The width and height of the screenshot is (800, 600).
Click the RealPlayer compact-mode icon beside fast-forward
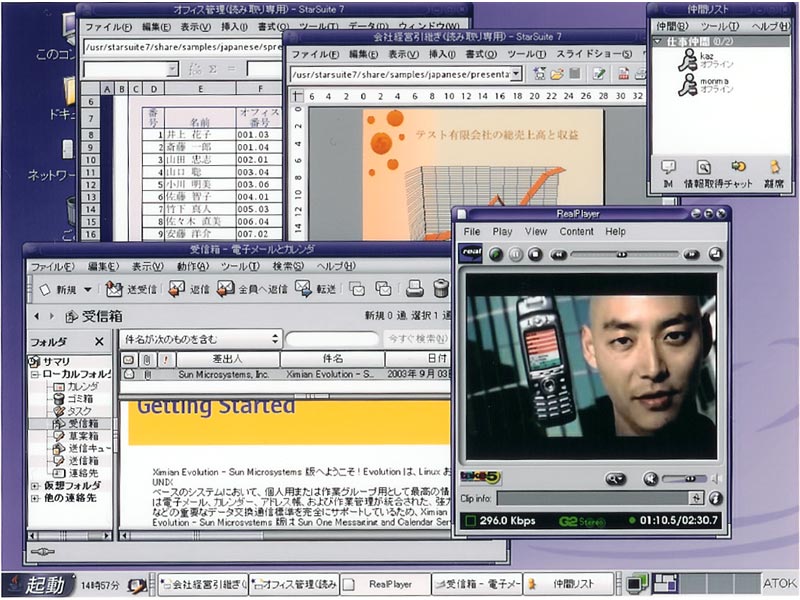pyautogui.click(x=715, y=254)
